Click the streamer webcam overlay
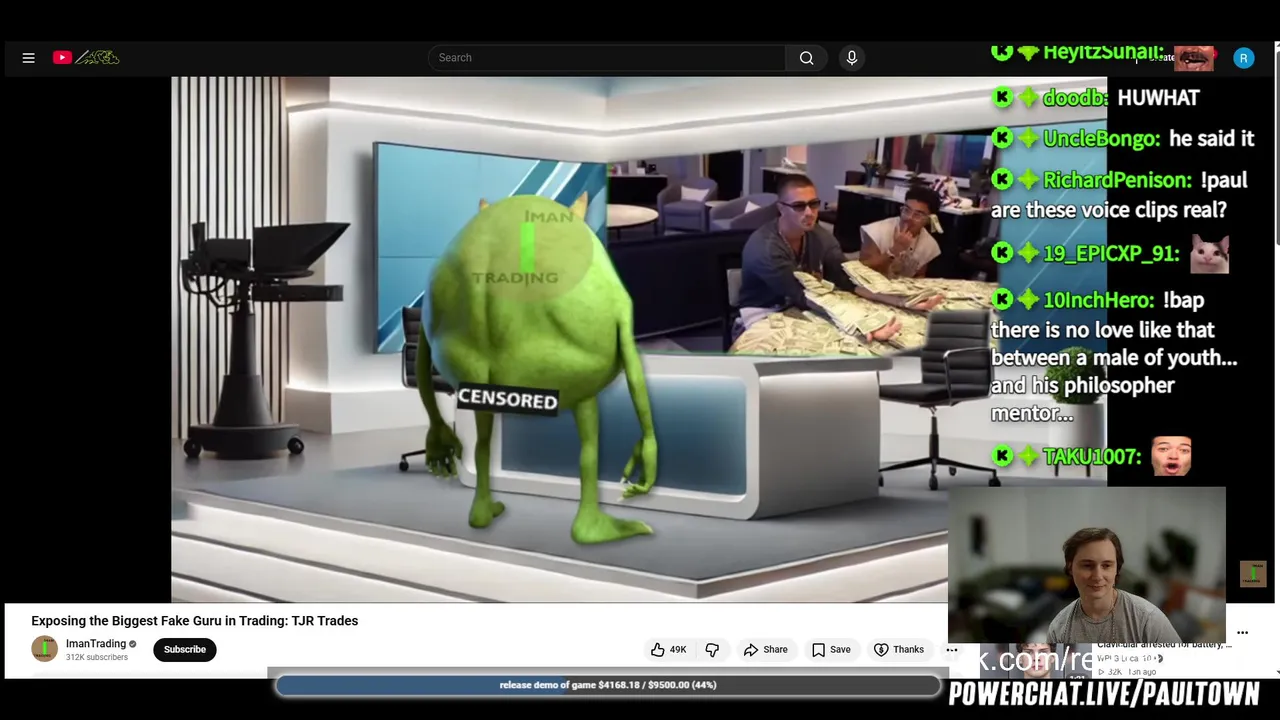Image resolution: width=1280 pixels, height=720 pixels. click(x=1087, y=565)
